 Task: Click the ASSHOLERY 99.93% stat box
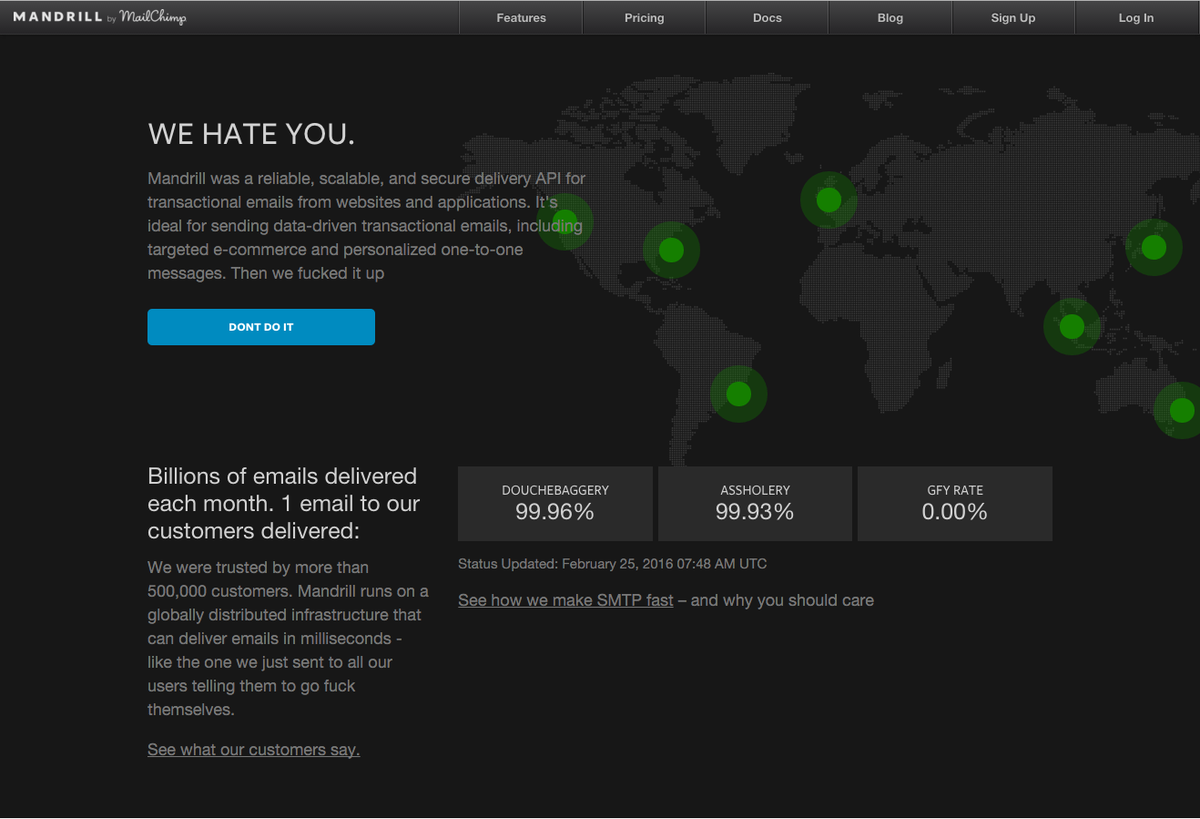tap(755, 503)
